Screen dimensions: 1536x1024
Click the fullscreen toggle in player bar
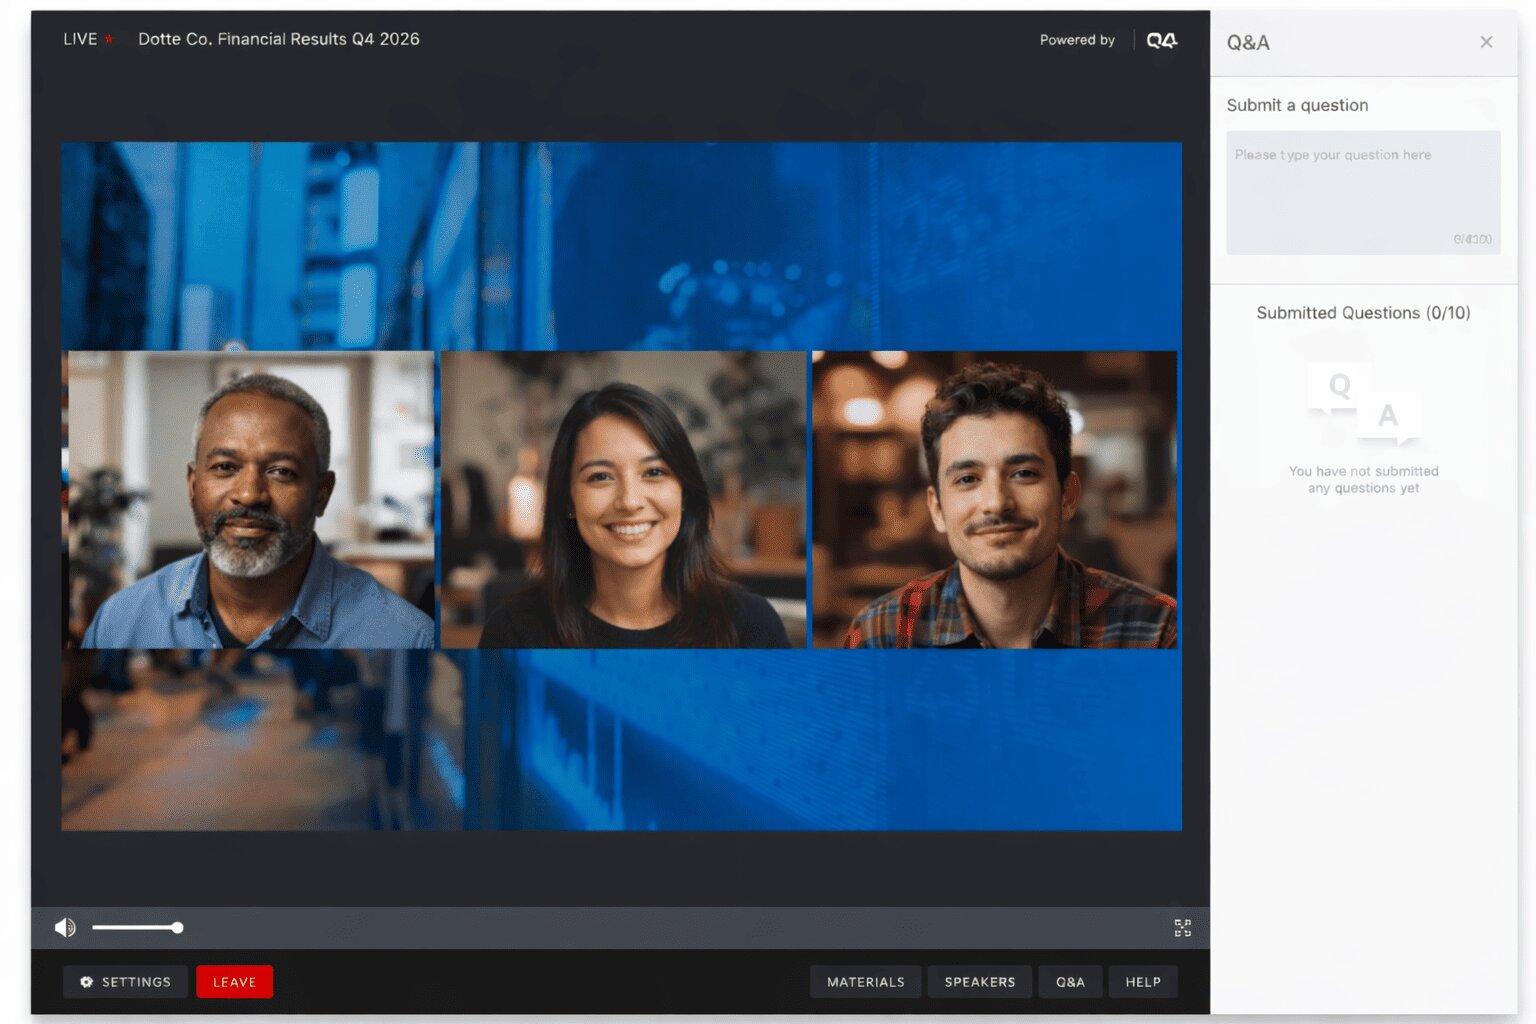(1183, 927)
